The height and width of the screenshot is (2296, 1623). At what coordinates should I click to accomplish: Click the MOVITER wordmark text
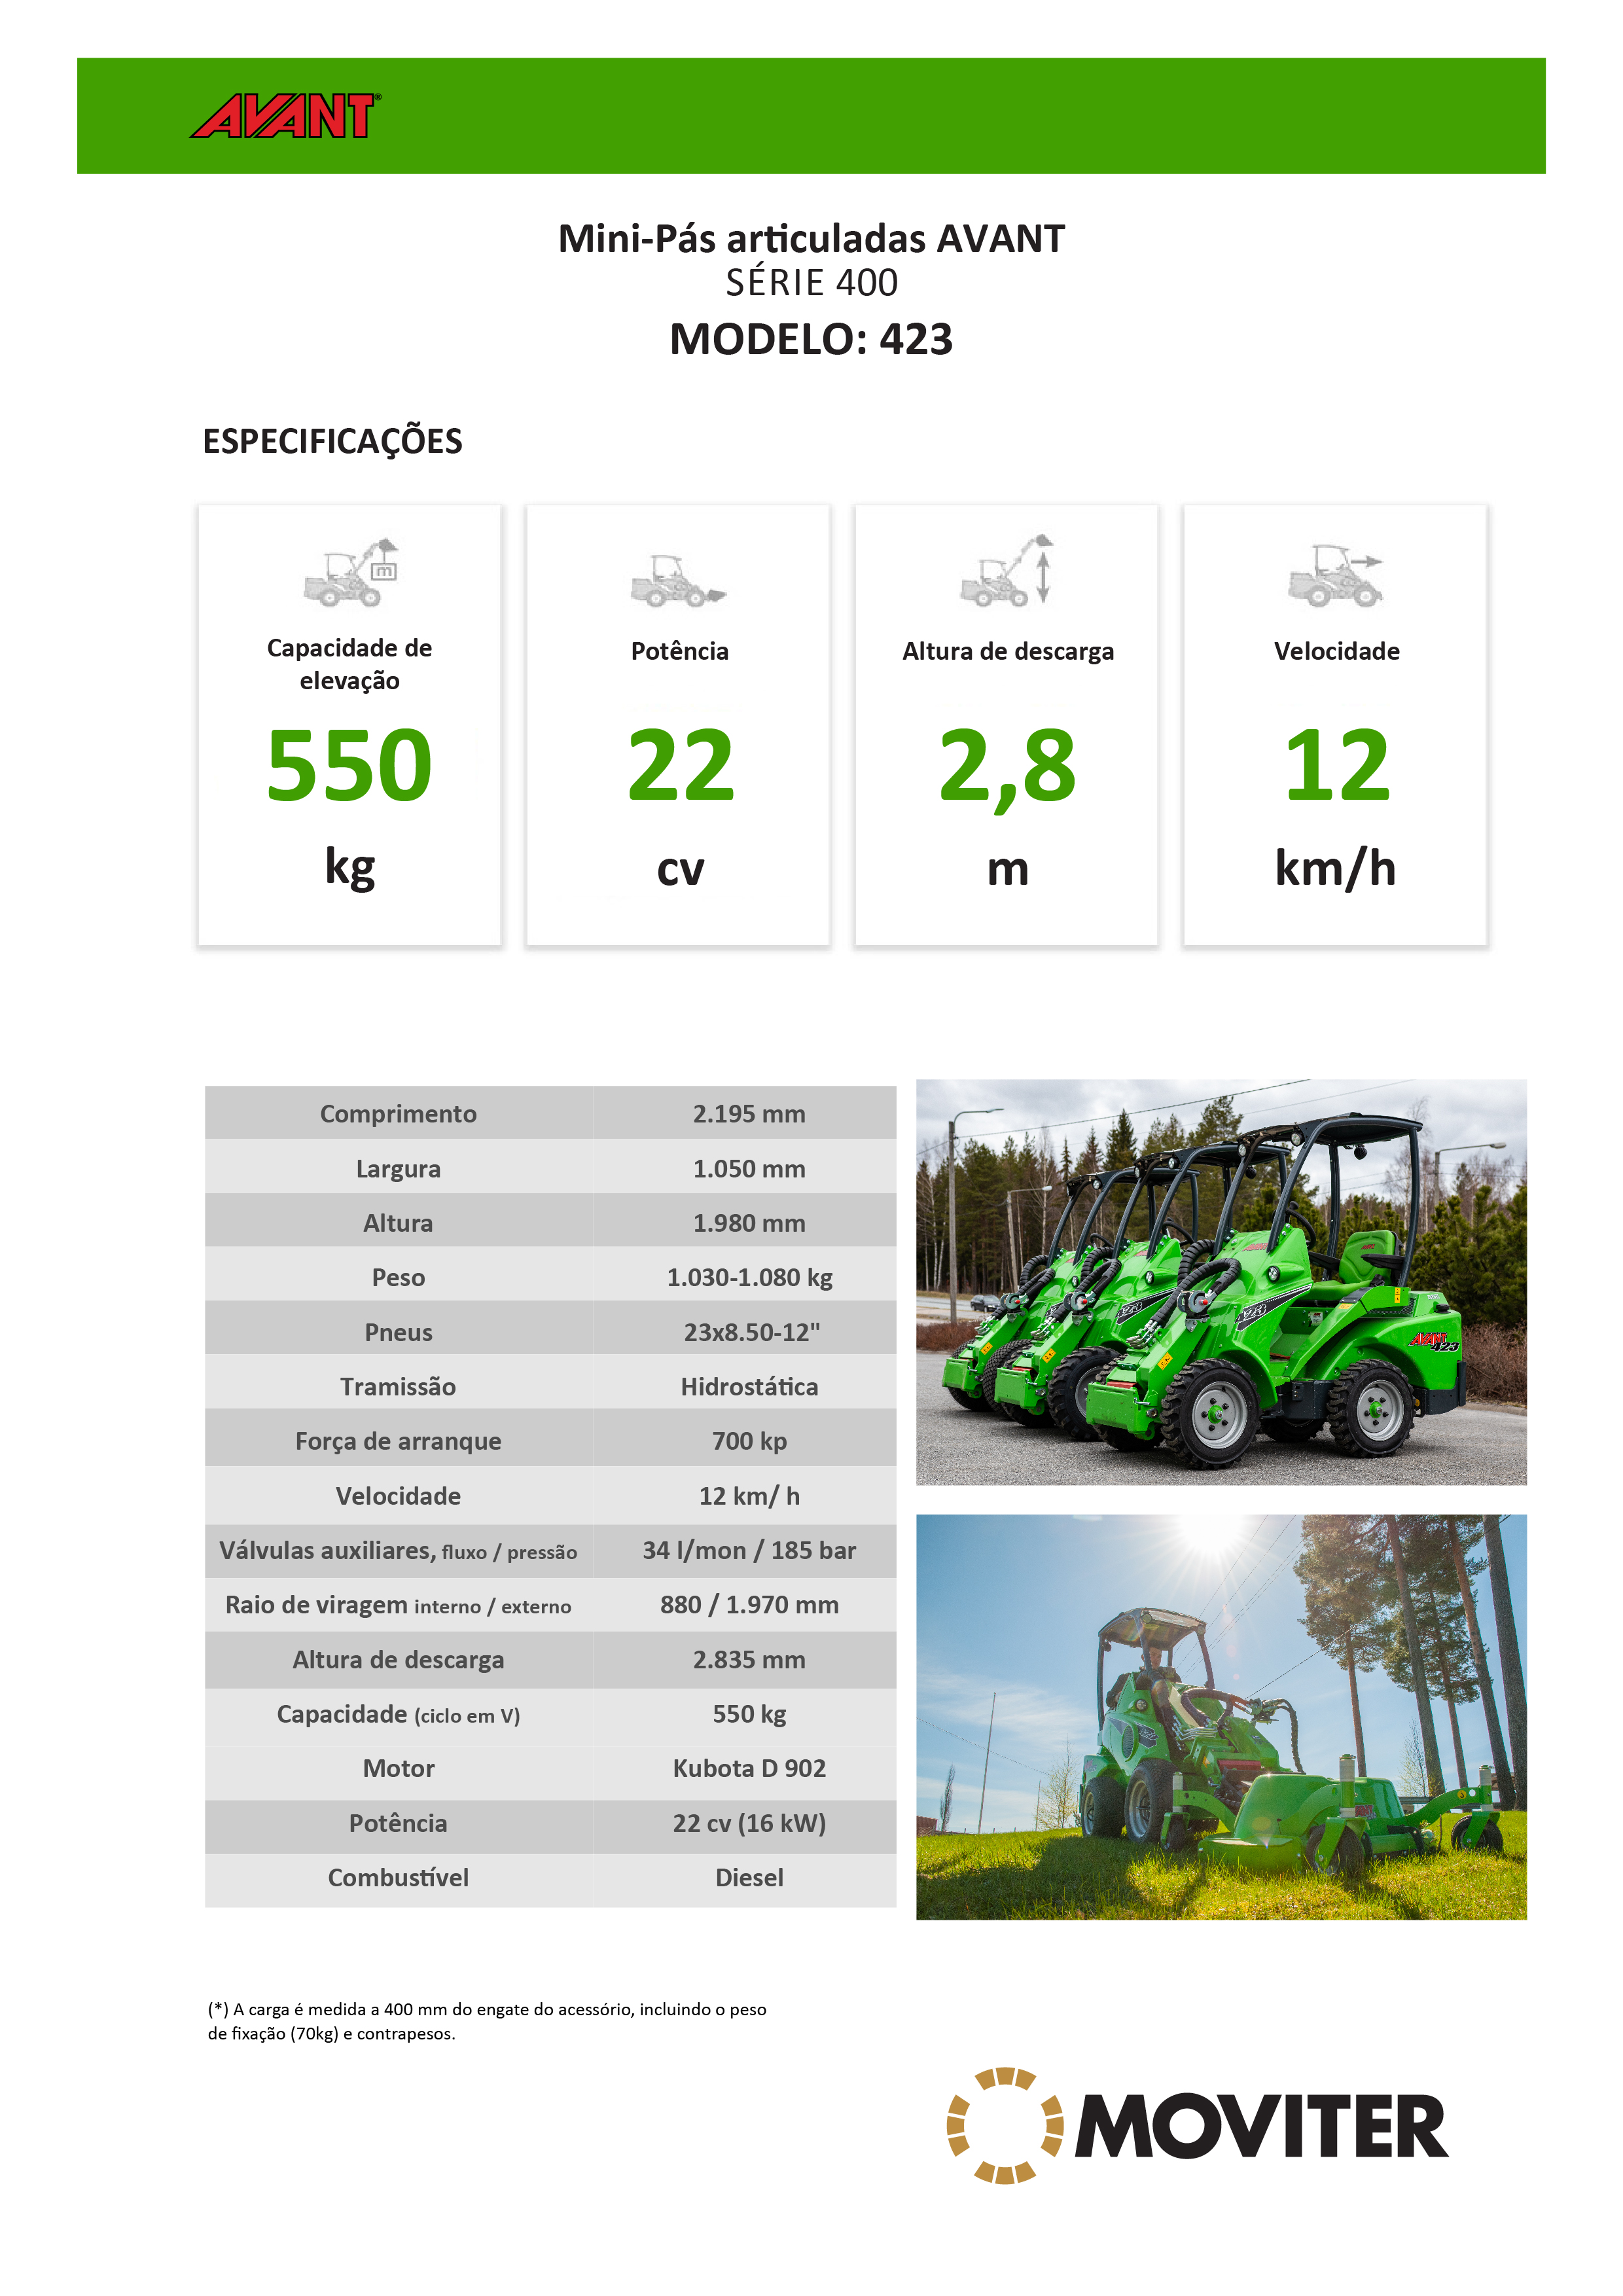click(x=1262, y=2126)
